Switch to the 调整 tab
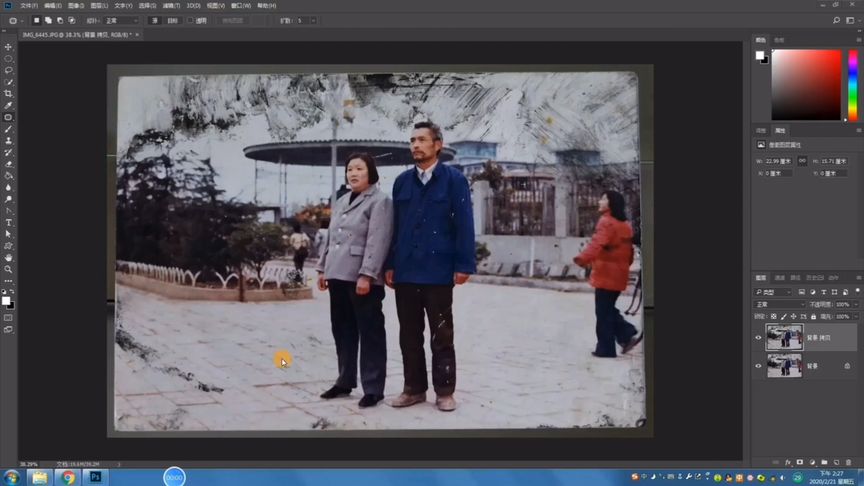Image resolution: width=864 pixels, height=486 pixels. [x=761, y=131]
